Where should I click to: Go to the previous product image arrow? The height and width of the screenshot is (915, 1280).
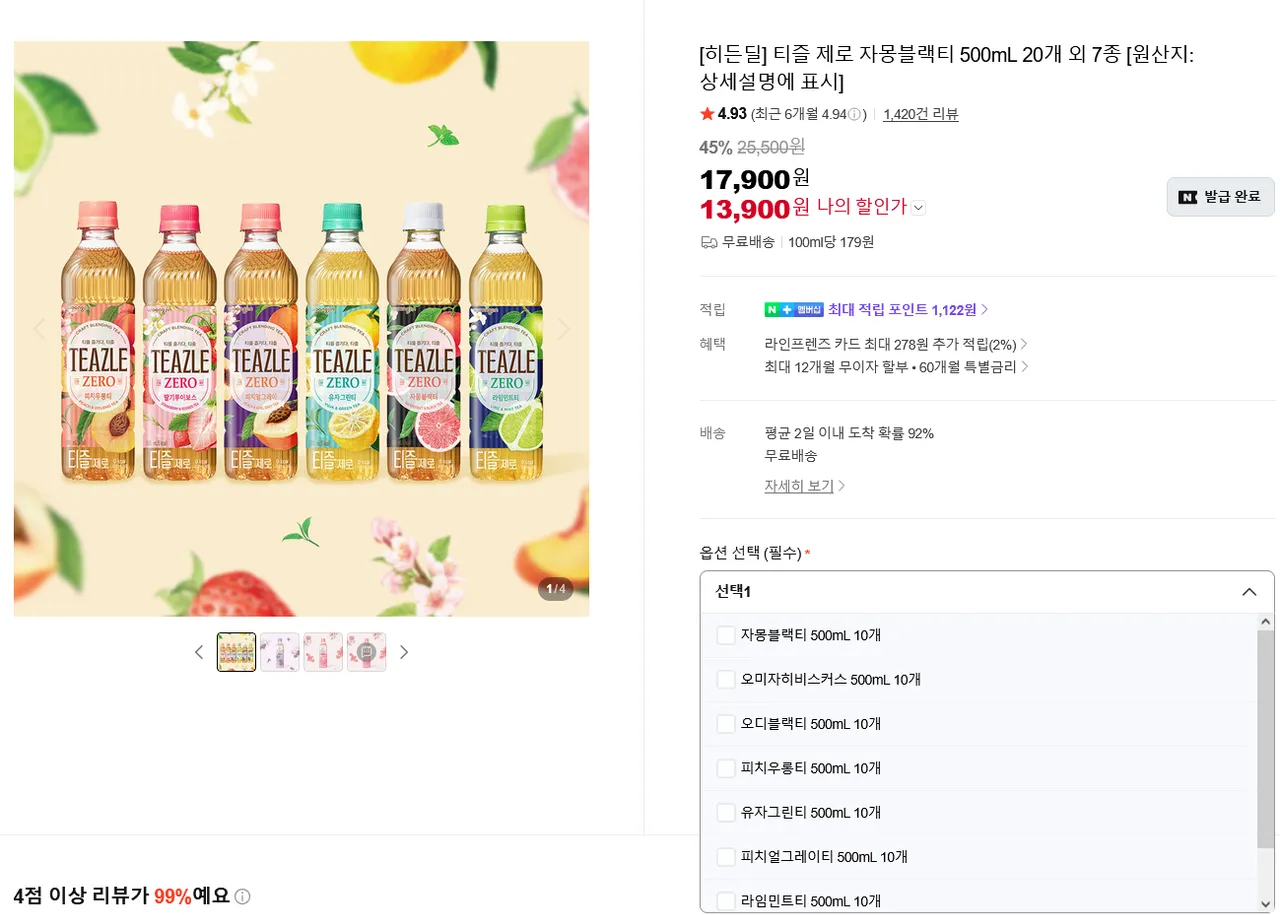point(40,328)
